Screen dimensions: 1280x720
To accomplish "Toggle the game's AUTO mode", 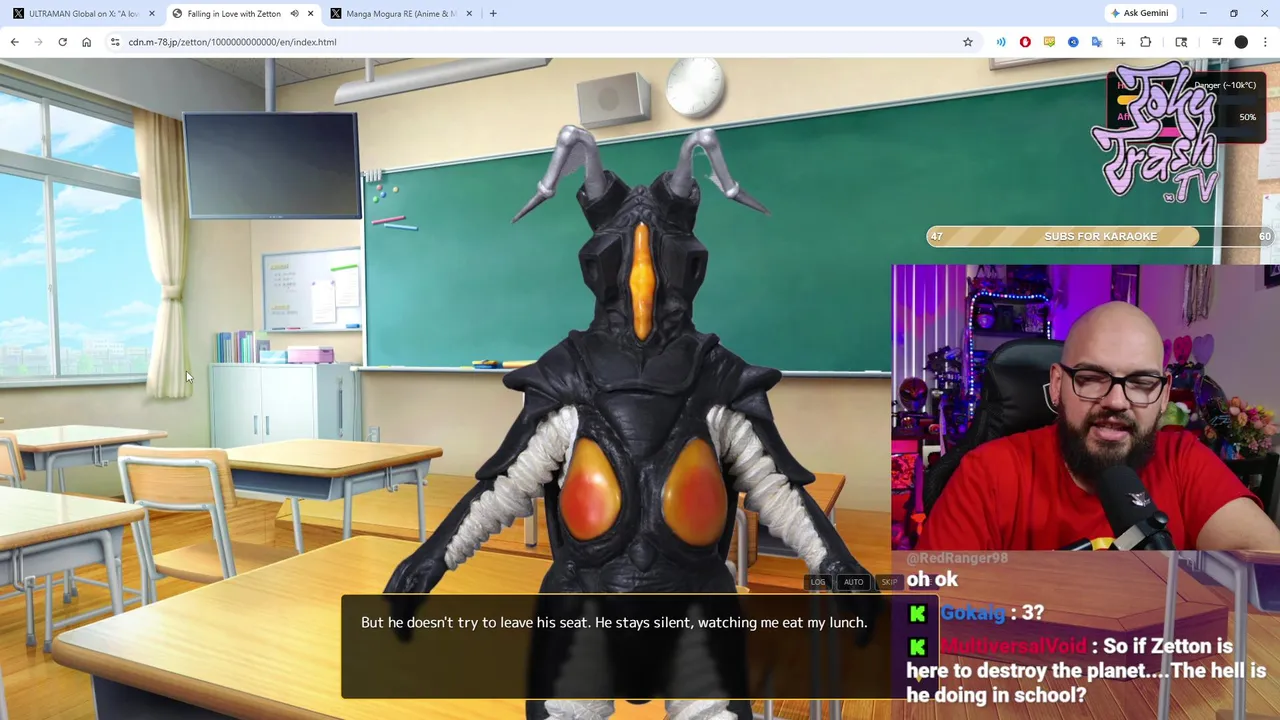I will pos(853,582).
